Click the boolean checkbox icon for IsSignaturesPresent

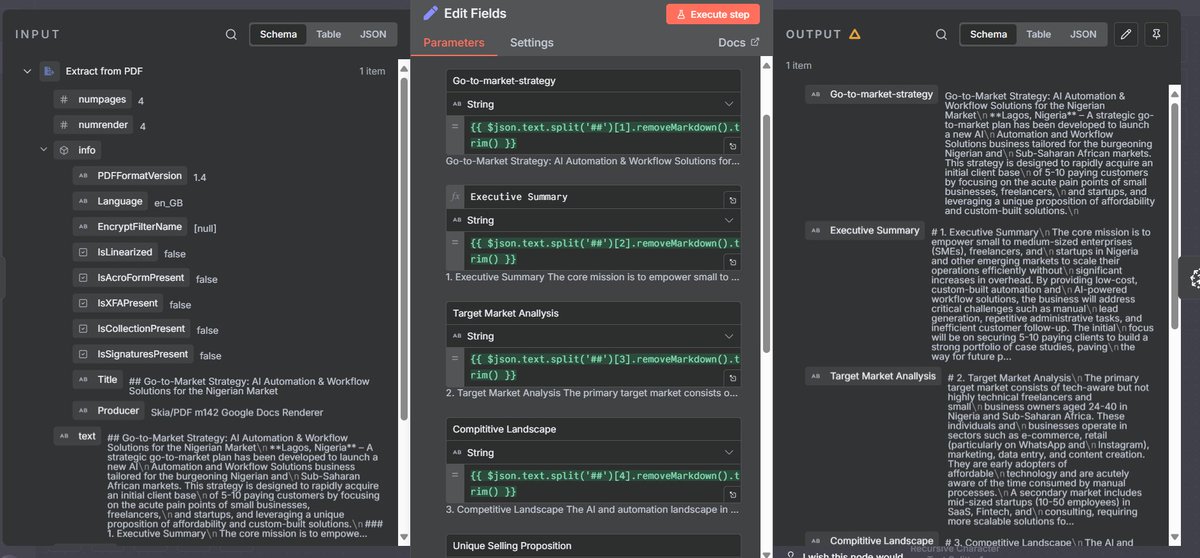[x=82, y=354]
